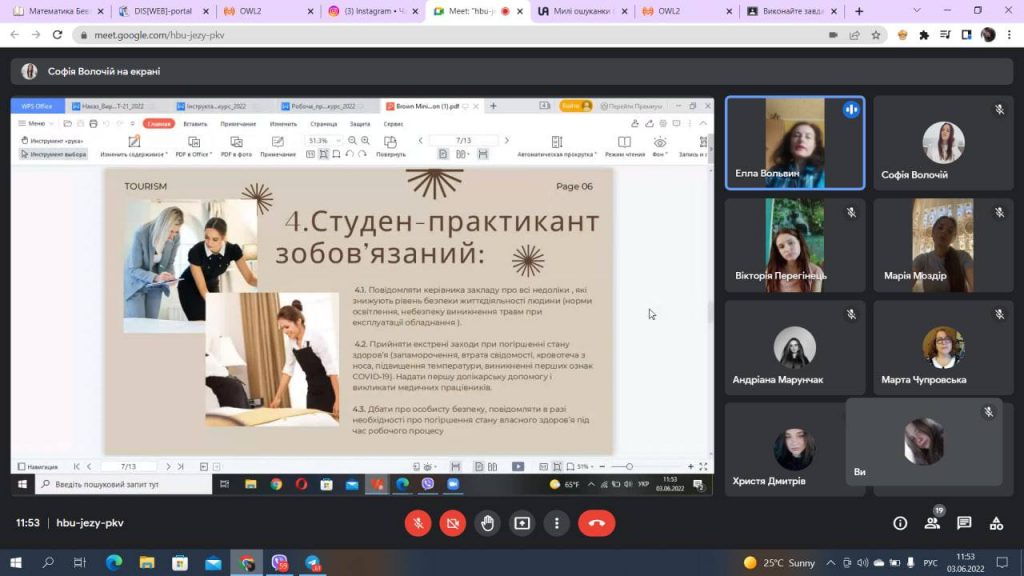The image size is (1024, 576).
Task: Select Елла Вольвин video tile
Action: pyautogui.click(x=794, y=143)
